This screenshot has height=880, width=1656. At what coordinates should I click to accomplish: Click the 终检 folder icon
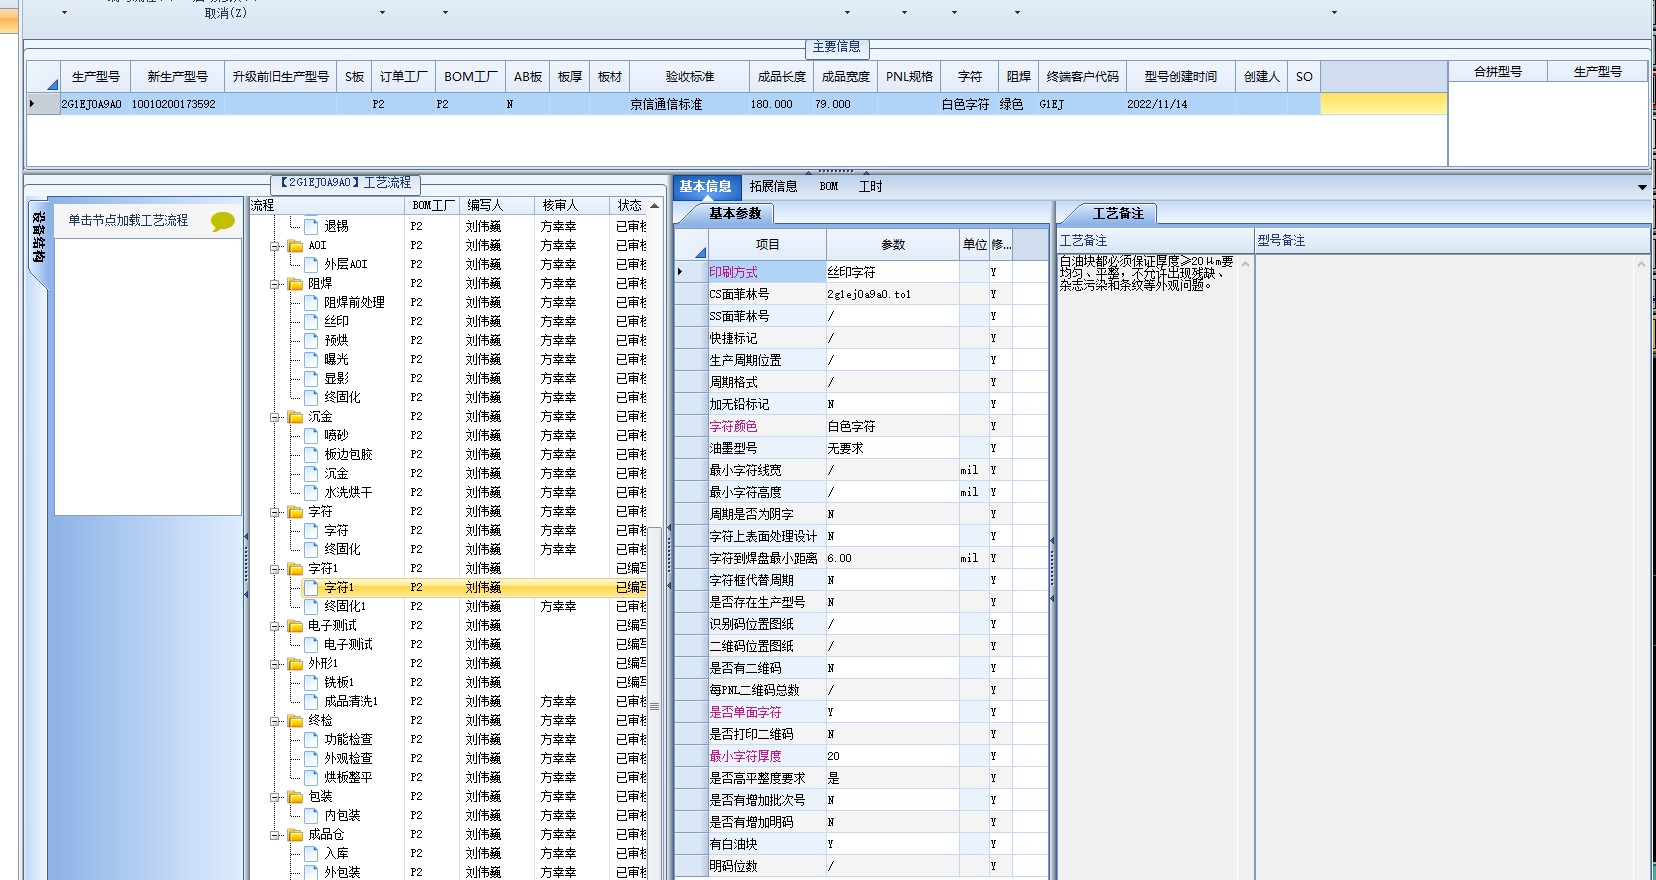click(296, 720)
